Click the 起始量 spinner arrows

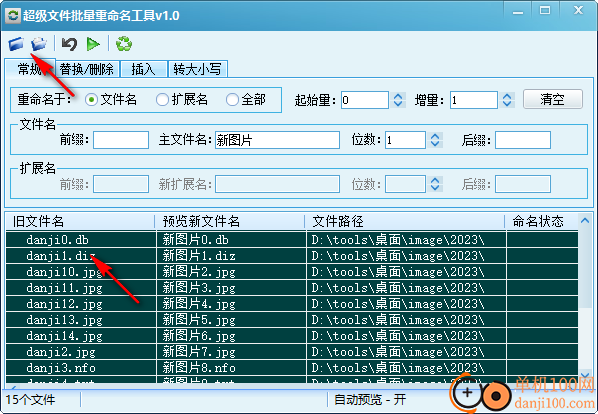[x=398, y=100]
